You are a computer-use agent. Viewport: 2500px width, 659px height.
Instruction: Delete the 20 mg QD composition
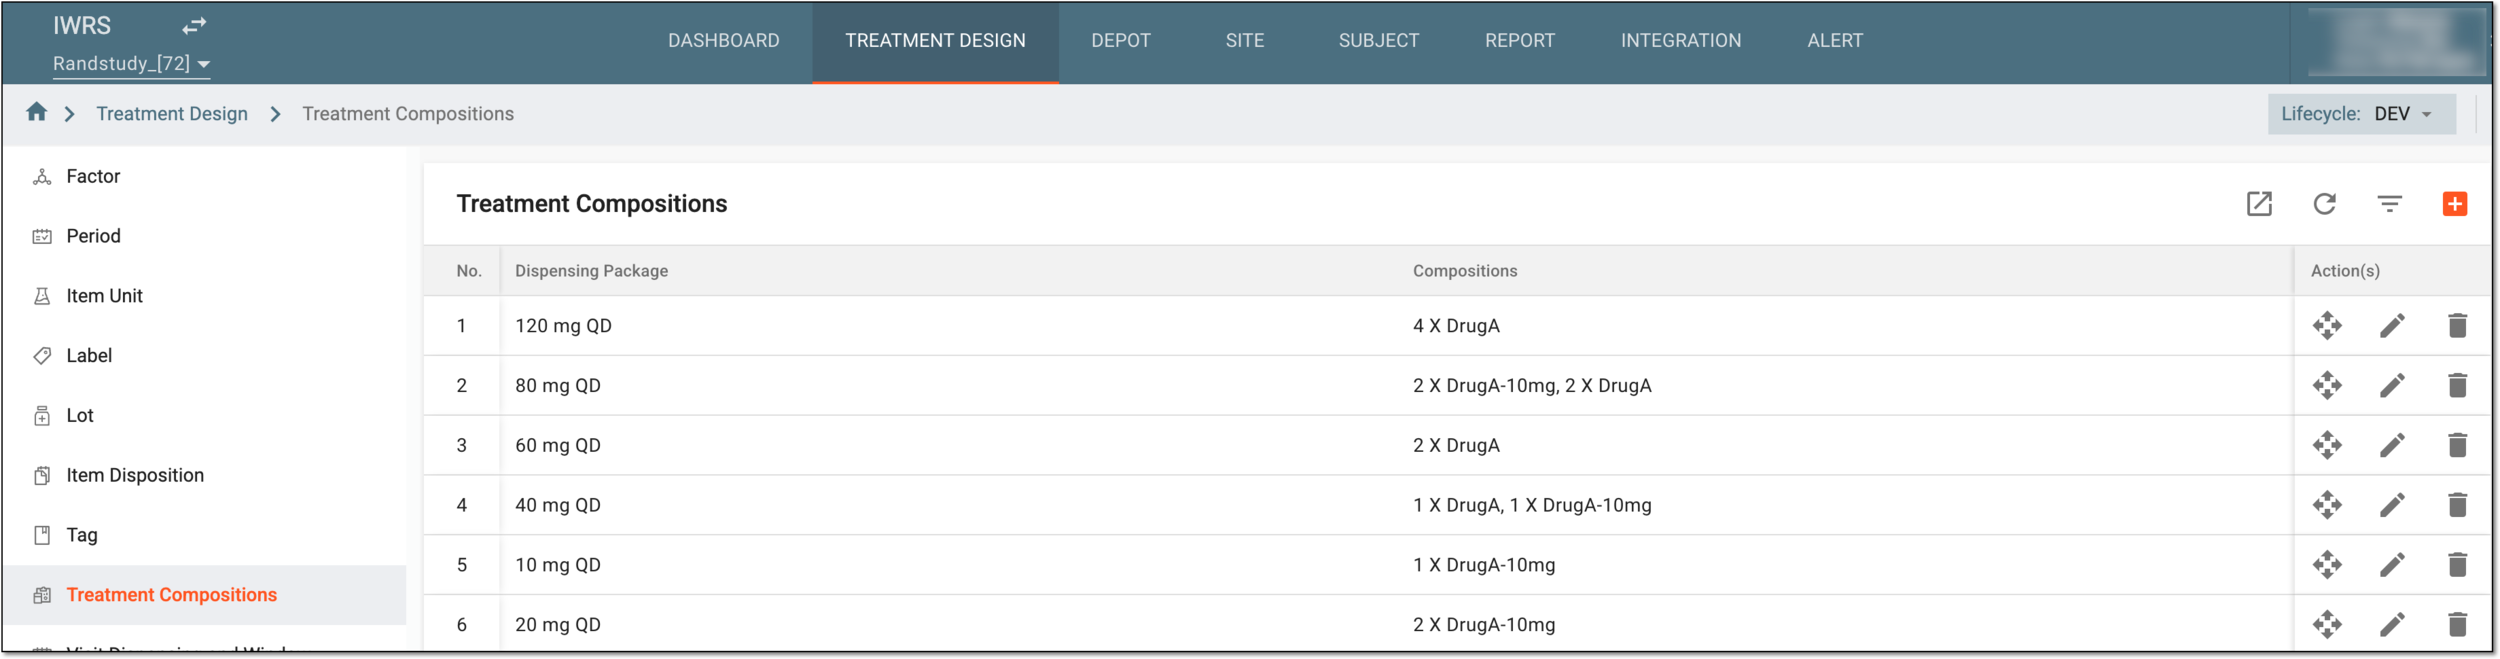(2457, 625)
